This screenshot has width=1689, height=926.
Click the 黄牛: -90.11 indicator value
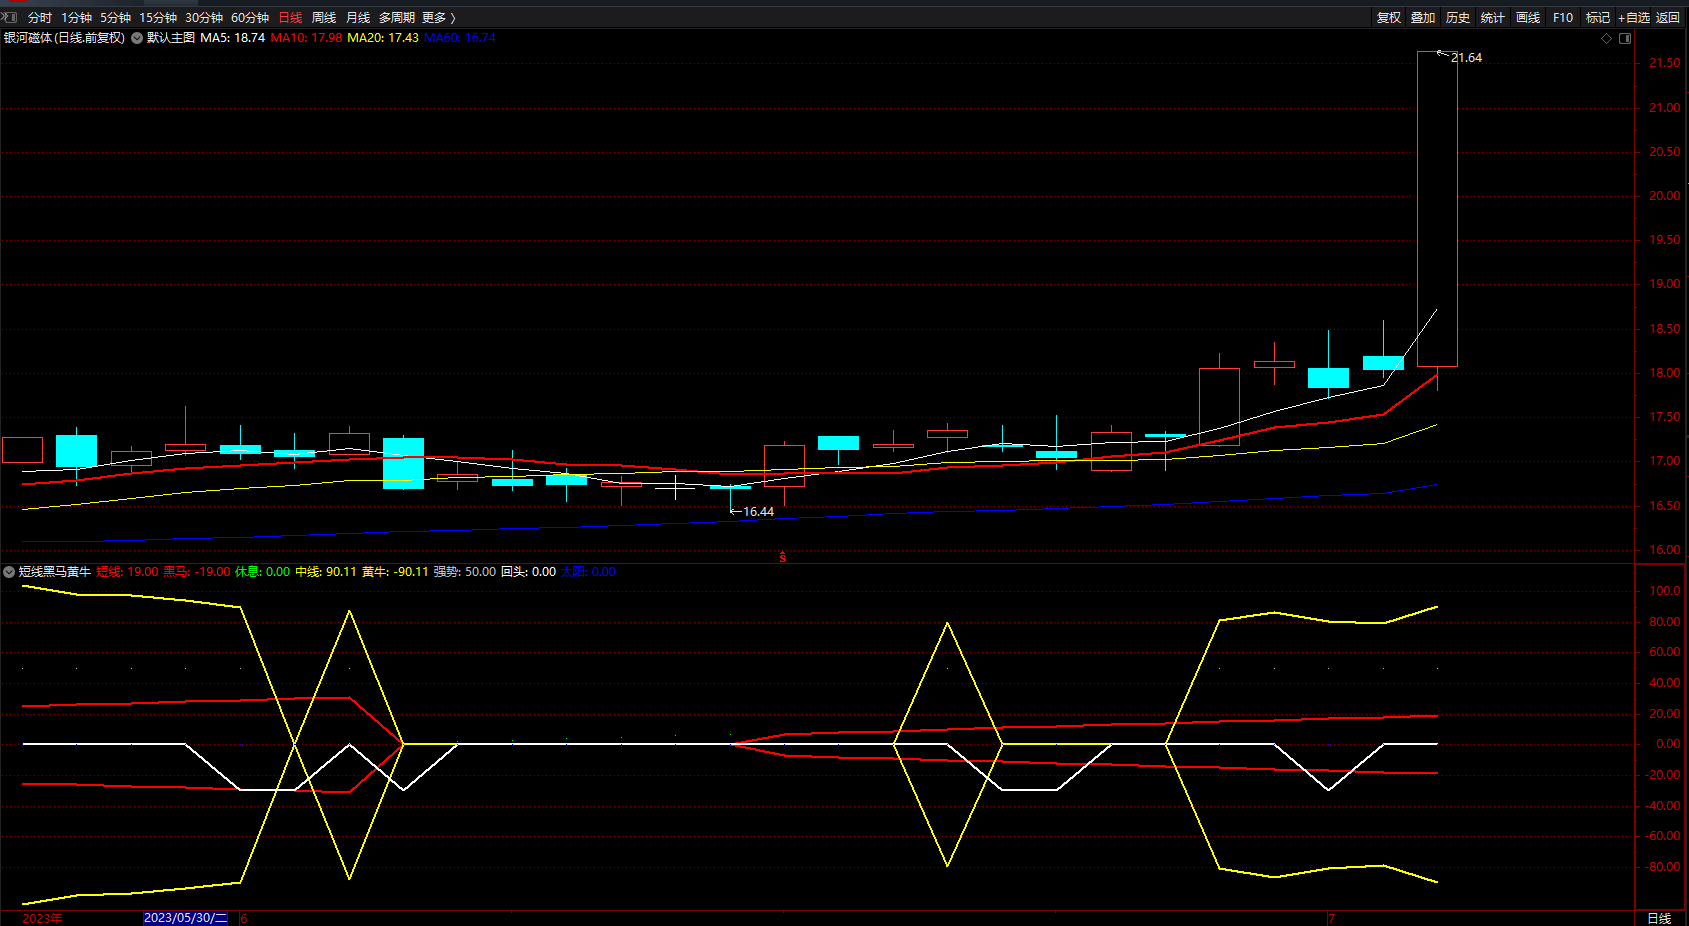(x=395, y=572)
